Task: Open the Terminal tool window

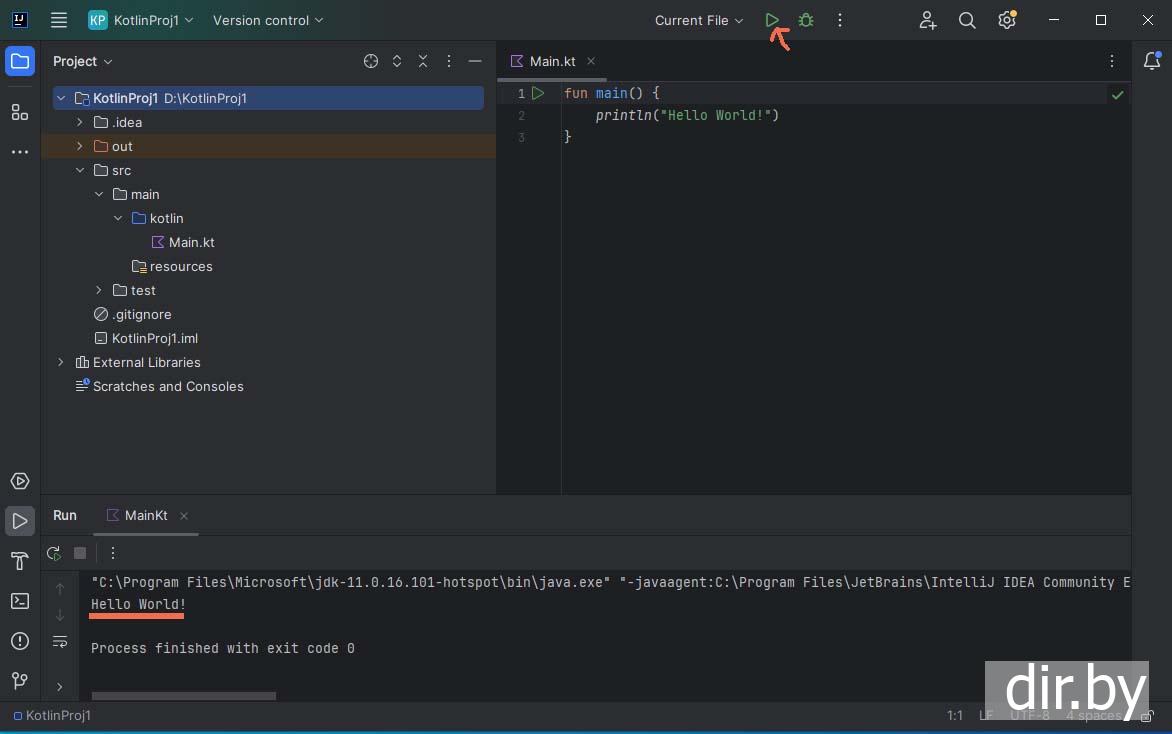Action: (19, 601)
